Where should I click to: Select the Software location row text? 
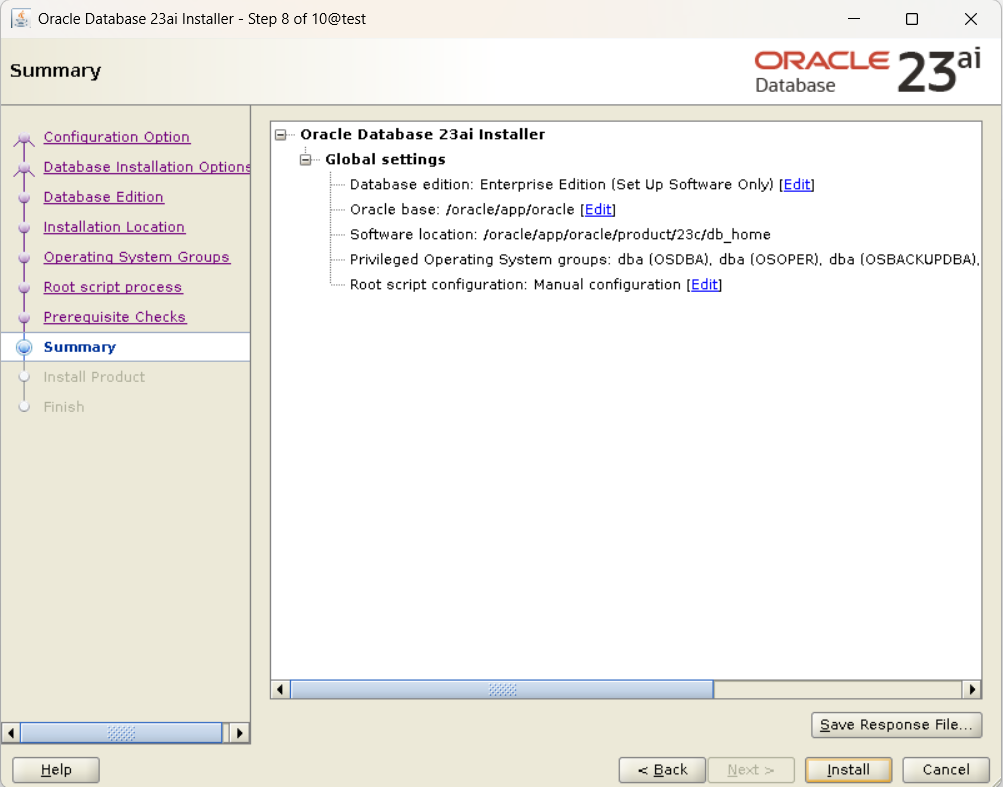pos(560,235)
